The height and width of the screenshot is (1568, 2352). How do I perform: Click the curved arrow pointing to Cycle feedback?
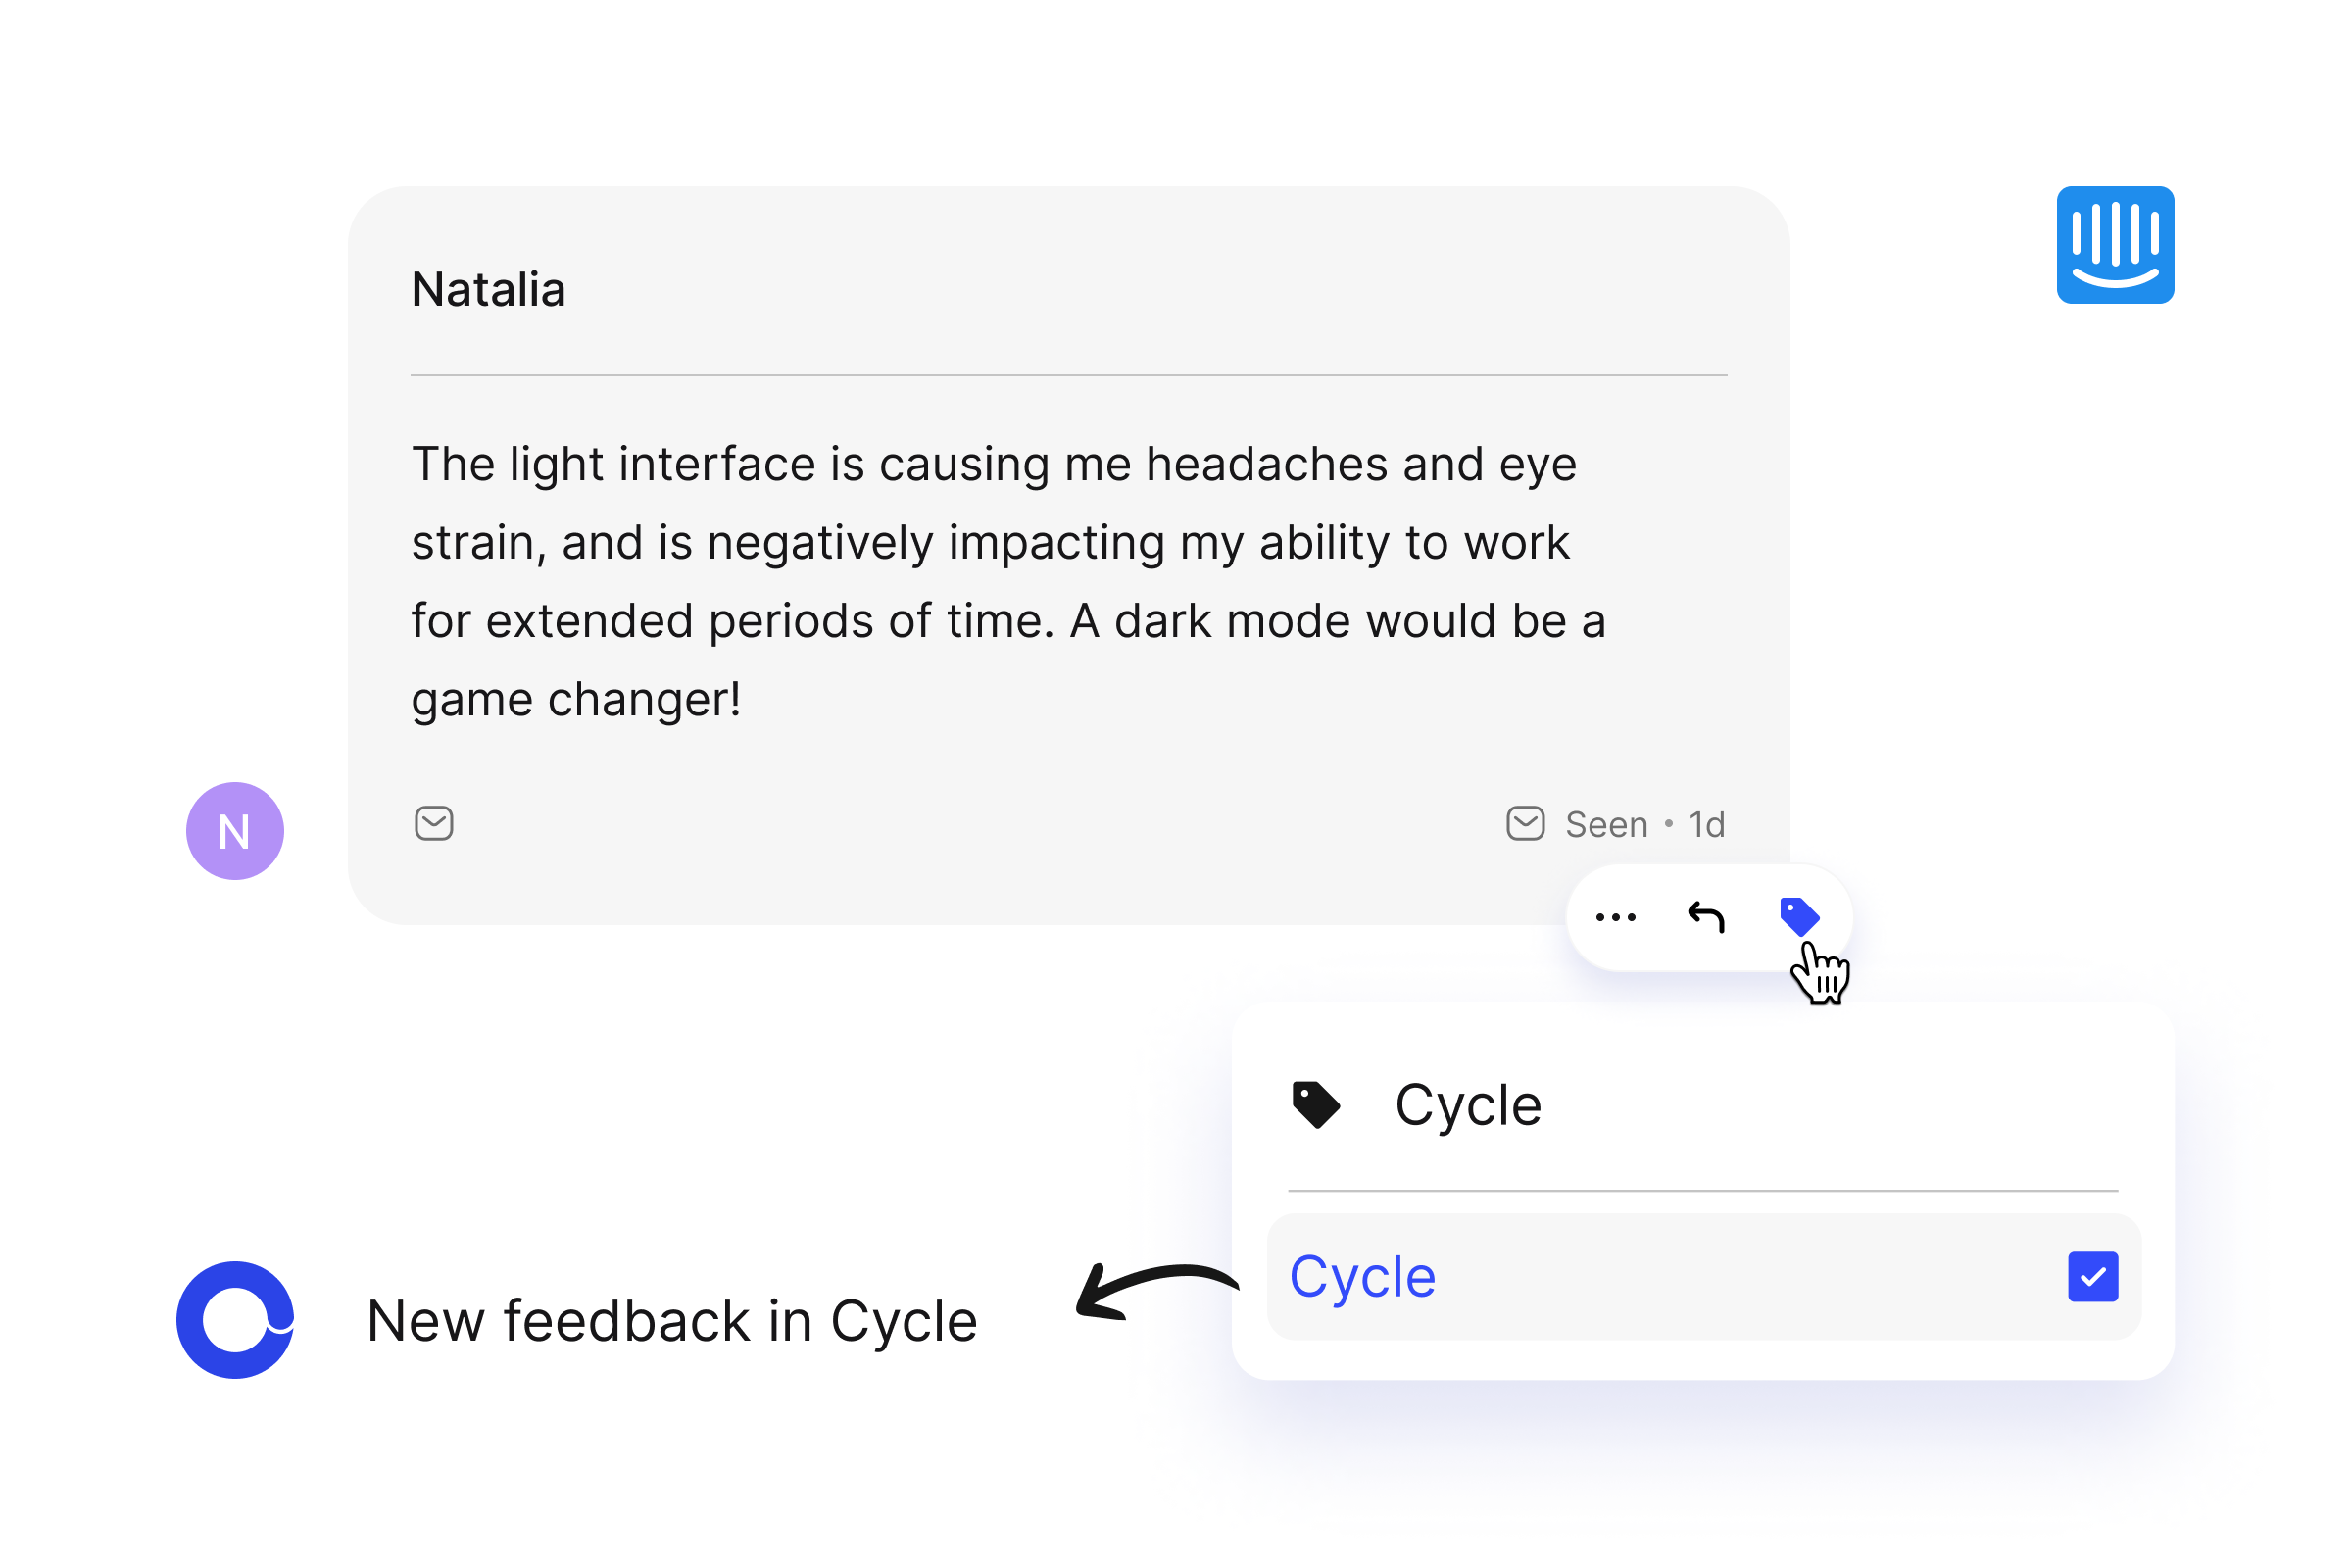pyautogui.click(x=1157, y=1292)
